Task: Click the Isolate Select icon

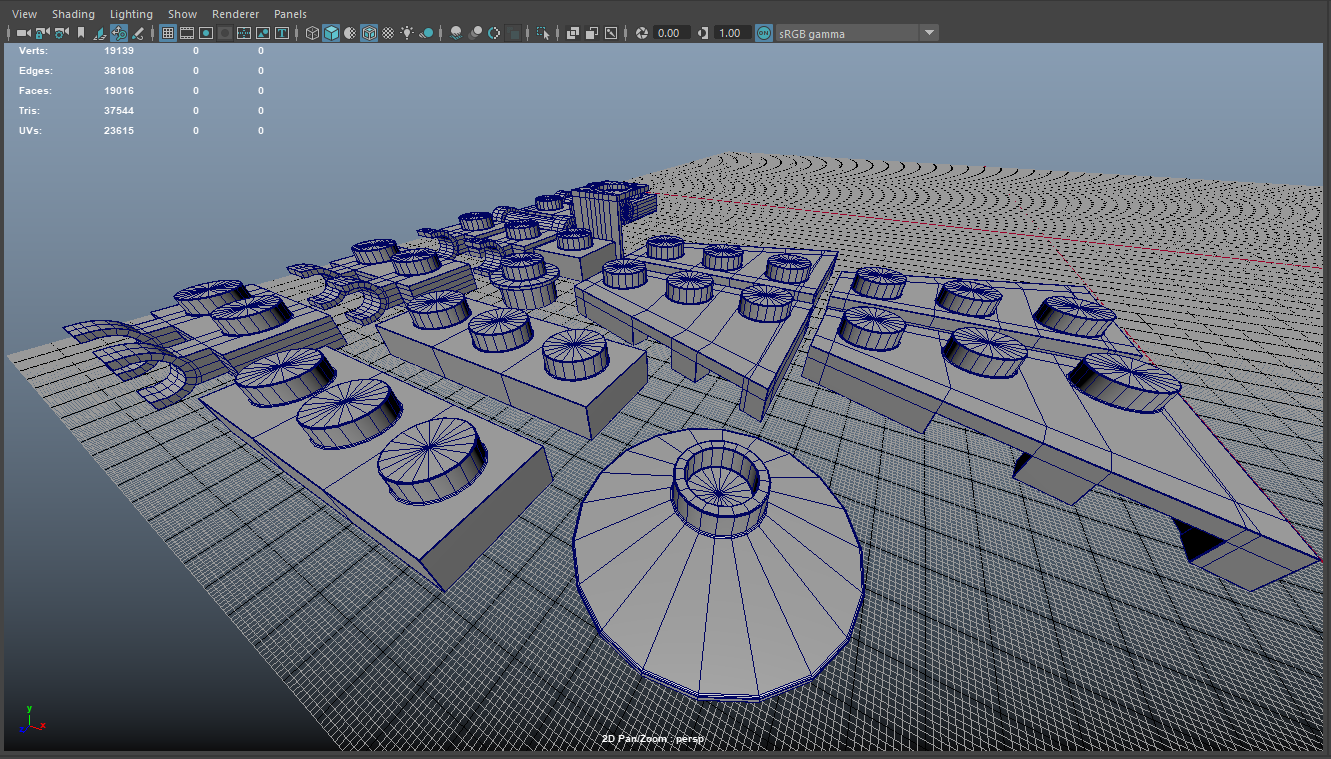Action: coord(543,33)
